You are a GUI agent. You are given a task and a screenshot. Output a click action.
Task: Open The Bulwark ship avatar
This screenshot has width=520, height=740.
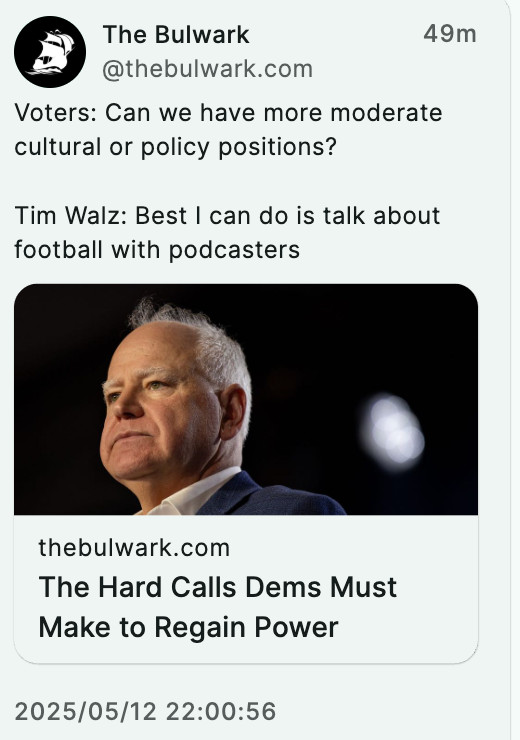50,52
